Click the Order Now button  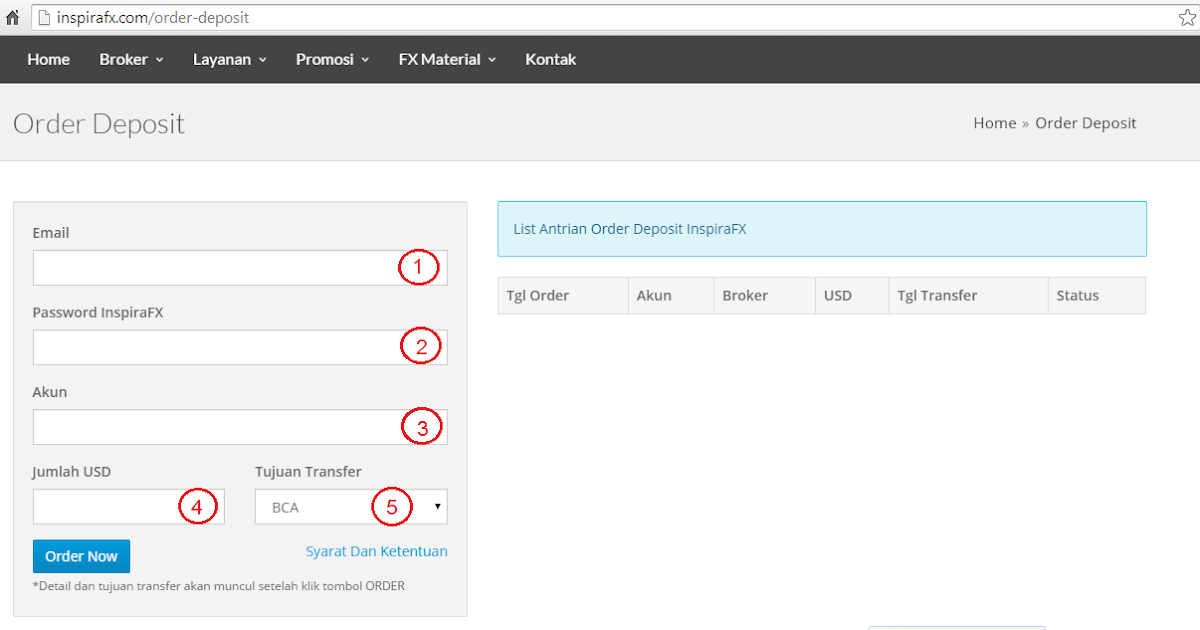pos(81,556)
